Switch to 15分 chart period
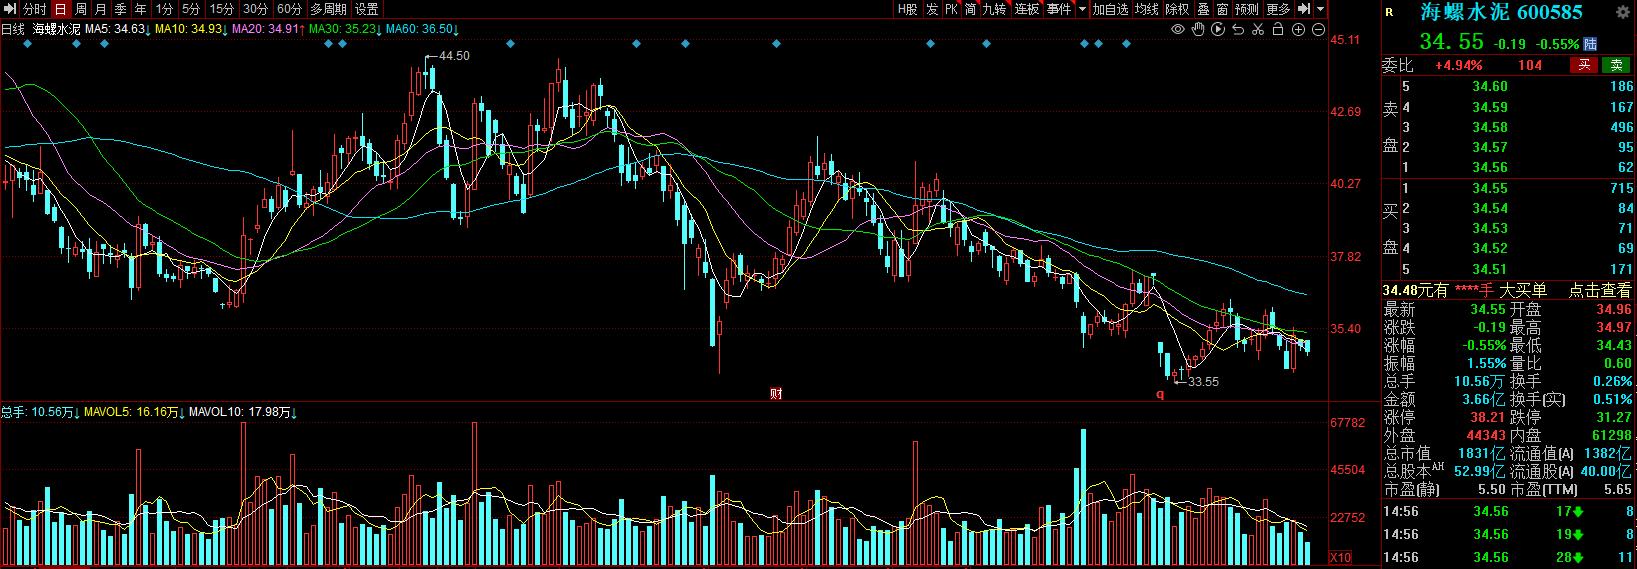 pyautogui.click(x=222, y=9)
